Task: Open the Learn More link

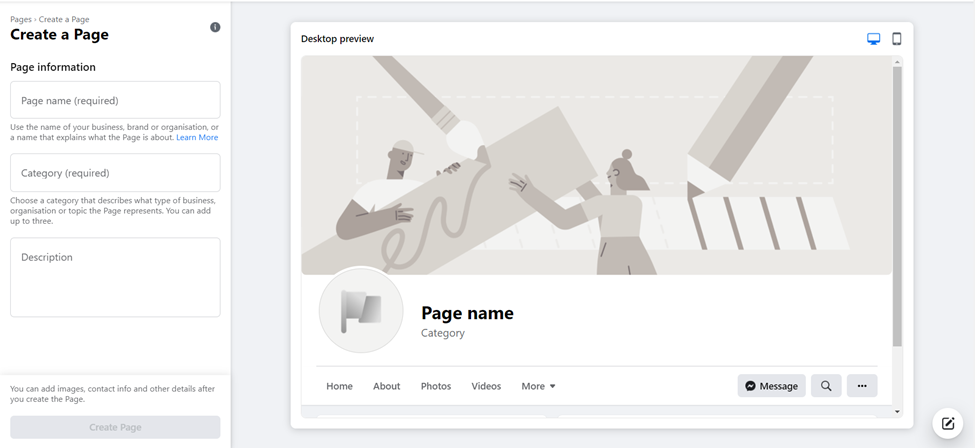Action: coord(197,138)
